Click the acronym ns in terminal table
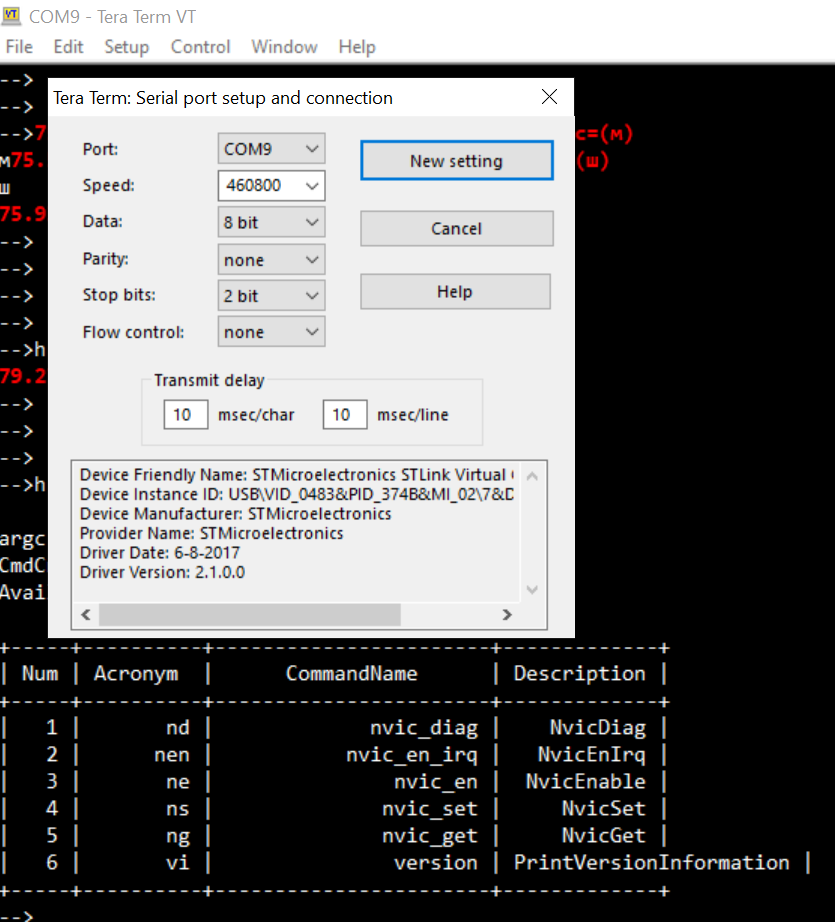 178,809
